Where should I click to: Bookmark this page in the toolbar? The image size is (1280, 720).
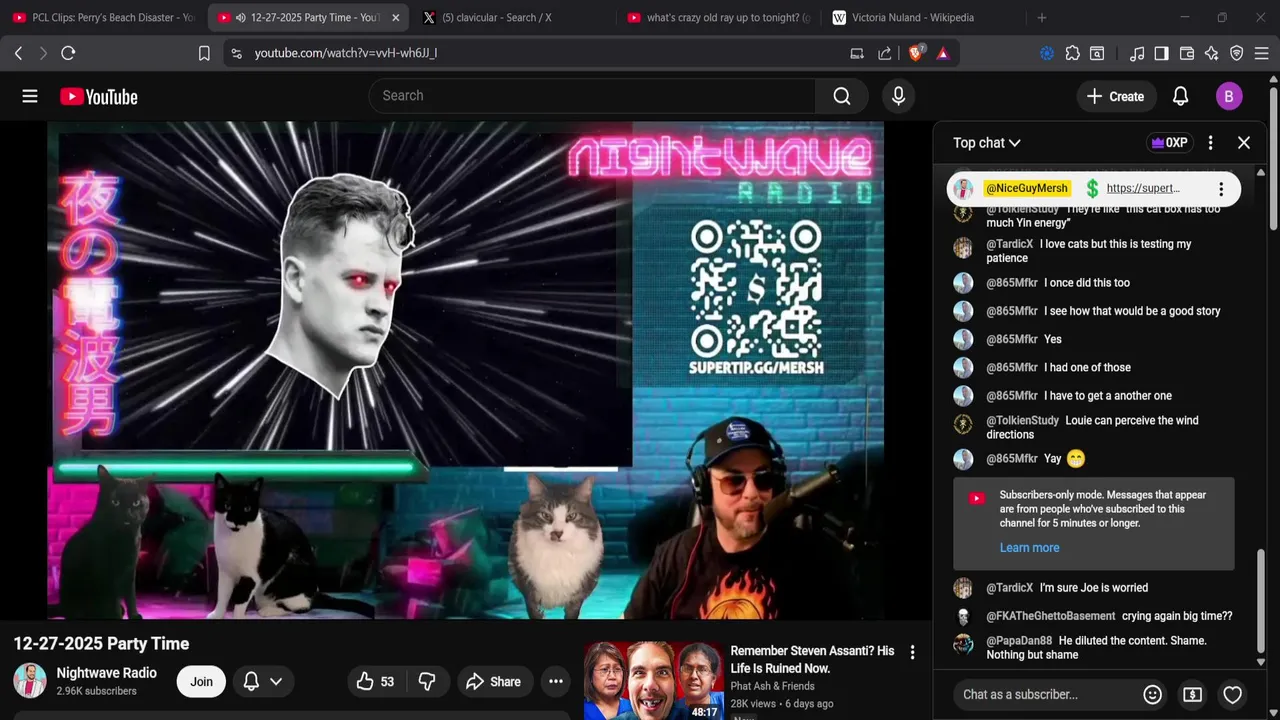click(204, 53)
